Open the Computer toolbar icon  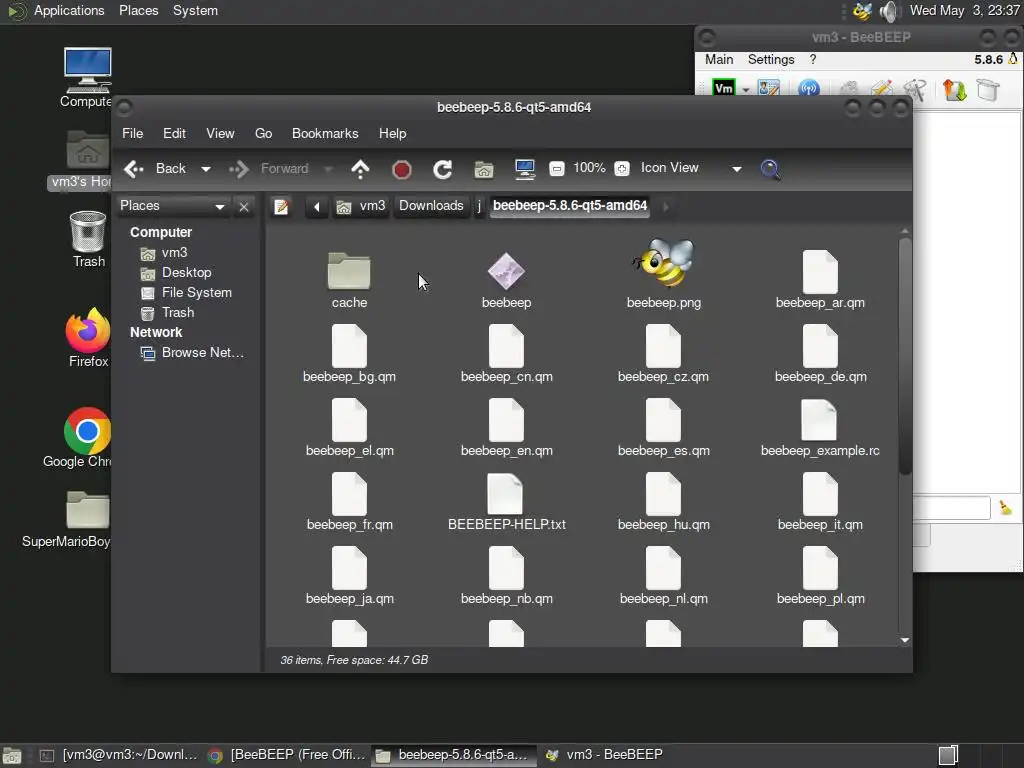(x=524, y=169)
